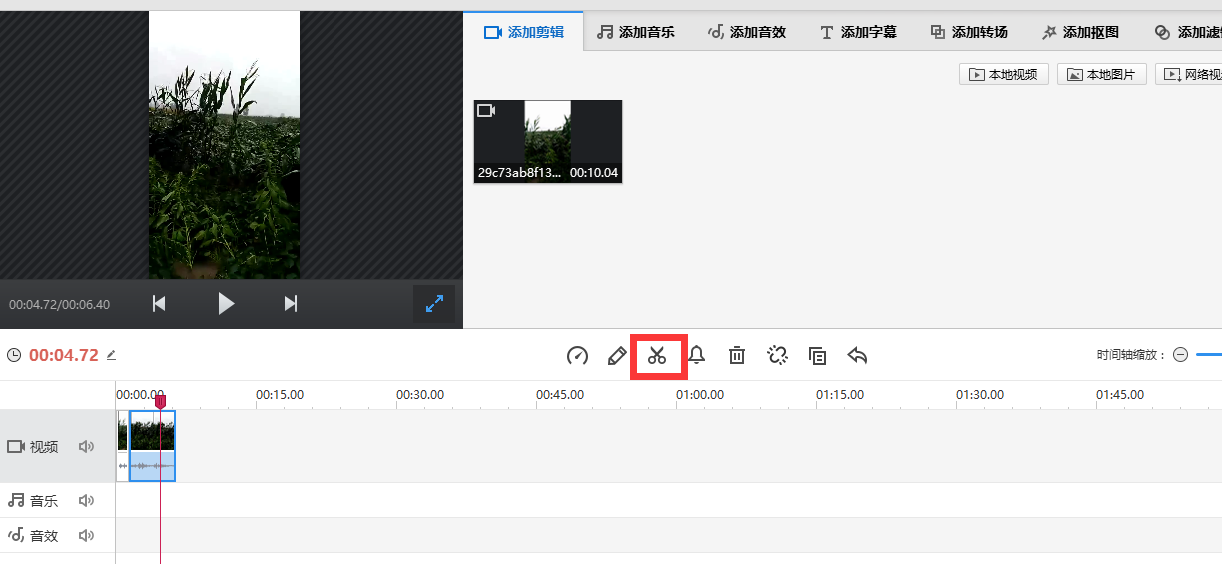Edit current time with small pencil icon
1222x564 pixels.
click(111, 355)
